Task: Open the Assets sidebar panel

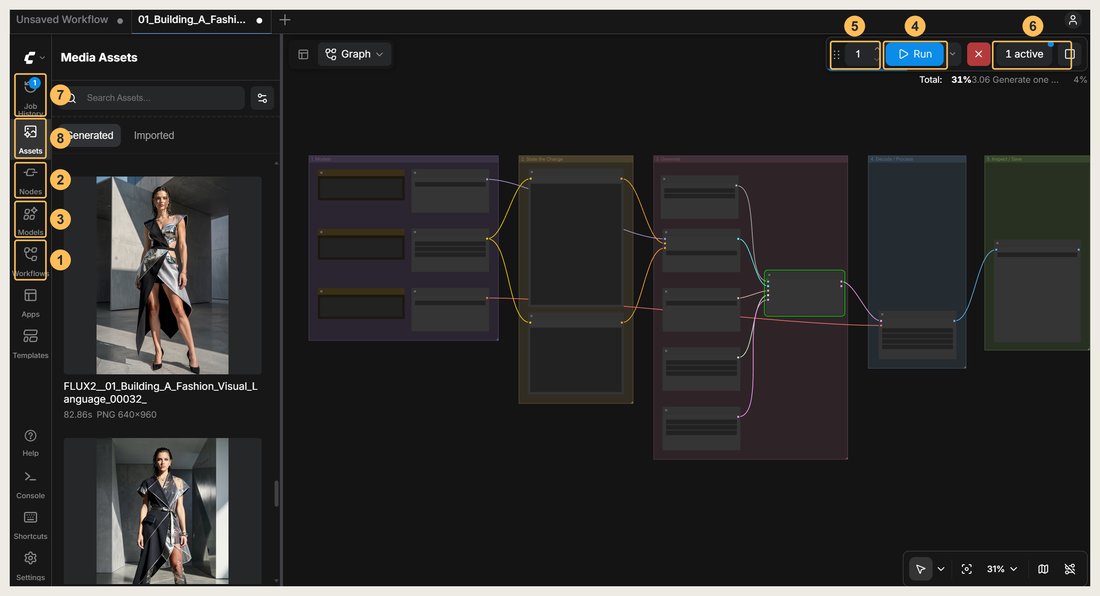Action: [30, 137]
